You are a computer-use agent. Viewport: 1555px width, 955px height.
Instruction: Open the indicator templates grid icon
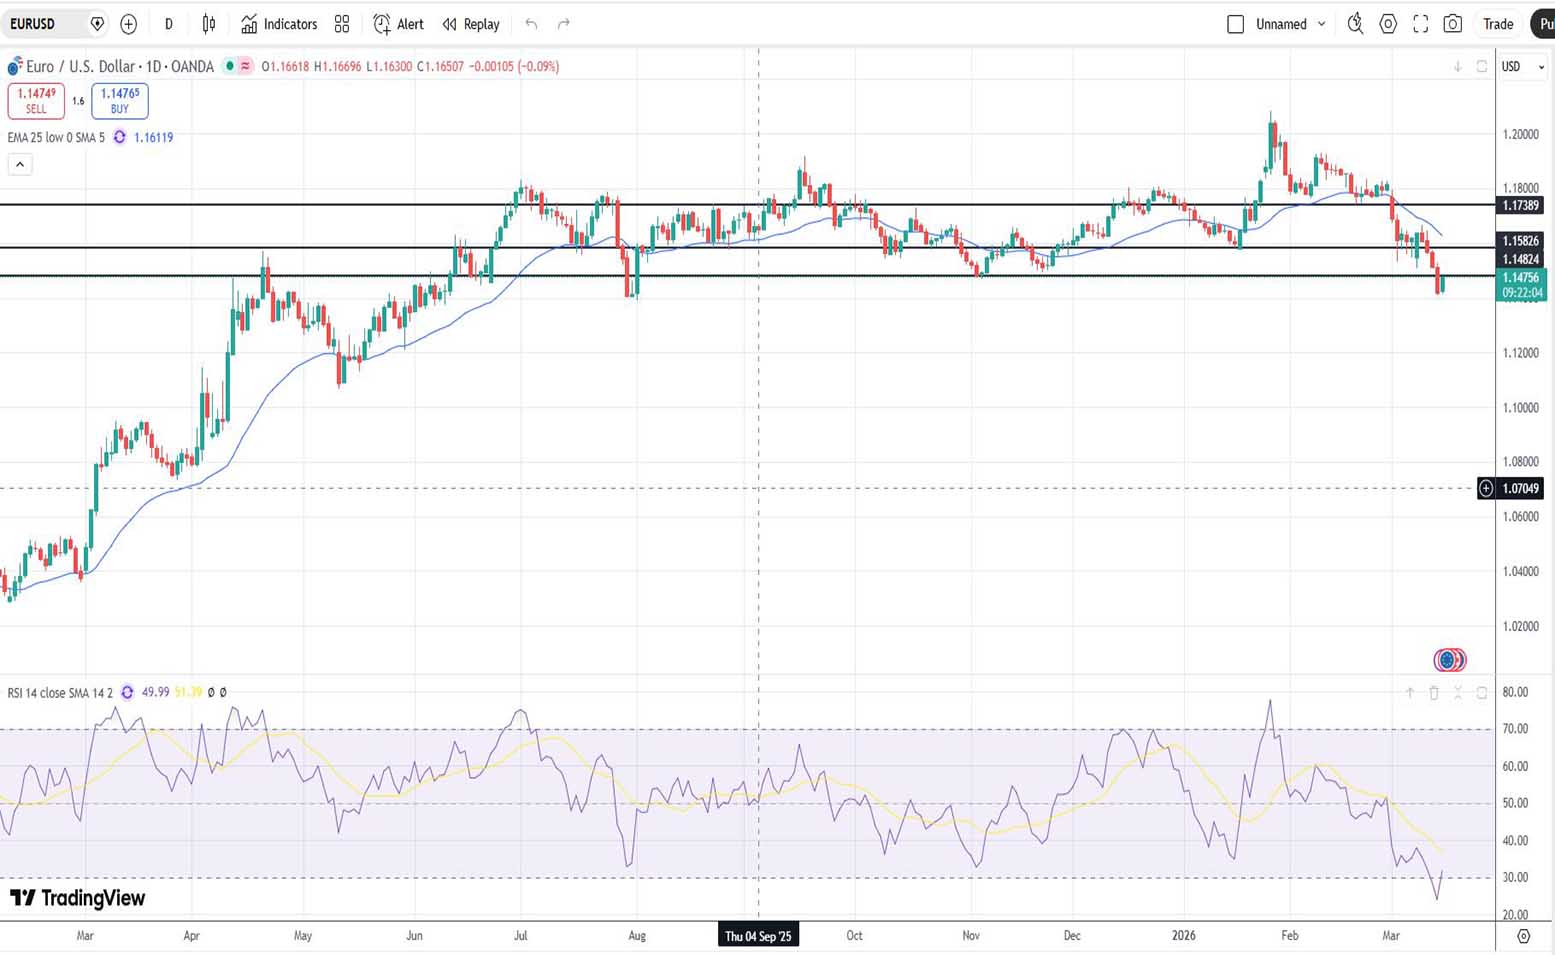coord(342,24)
